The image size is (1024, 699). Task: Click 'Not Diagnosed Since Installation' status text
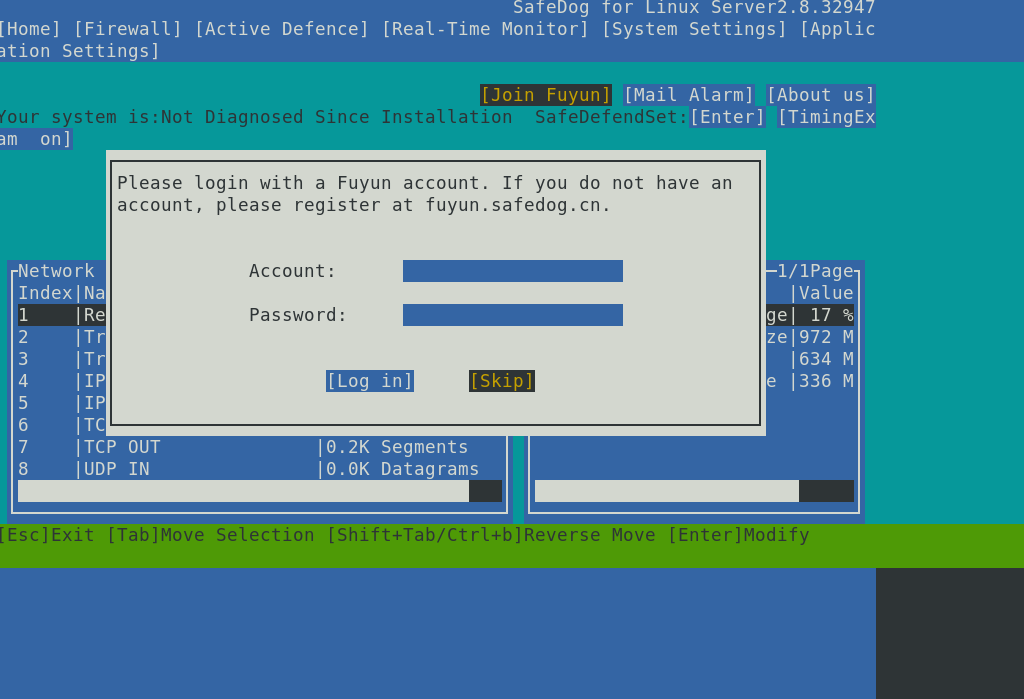pos(336,118)
